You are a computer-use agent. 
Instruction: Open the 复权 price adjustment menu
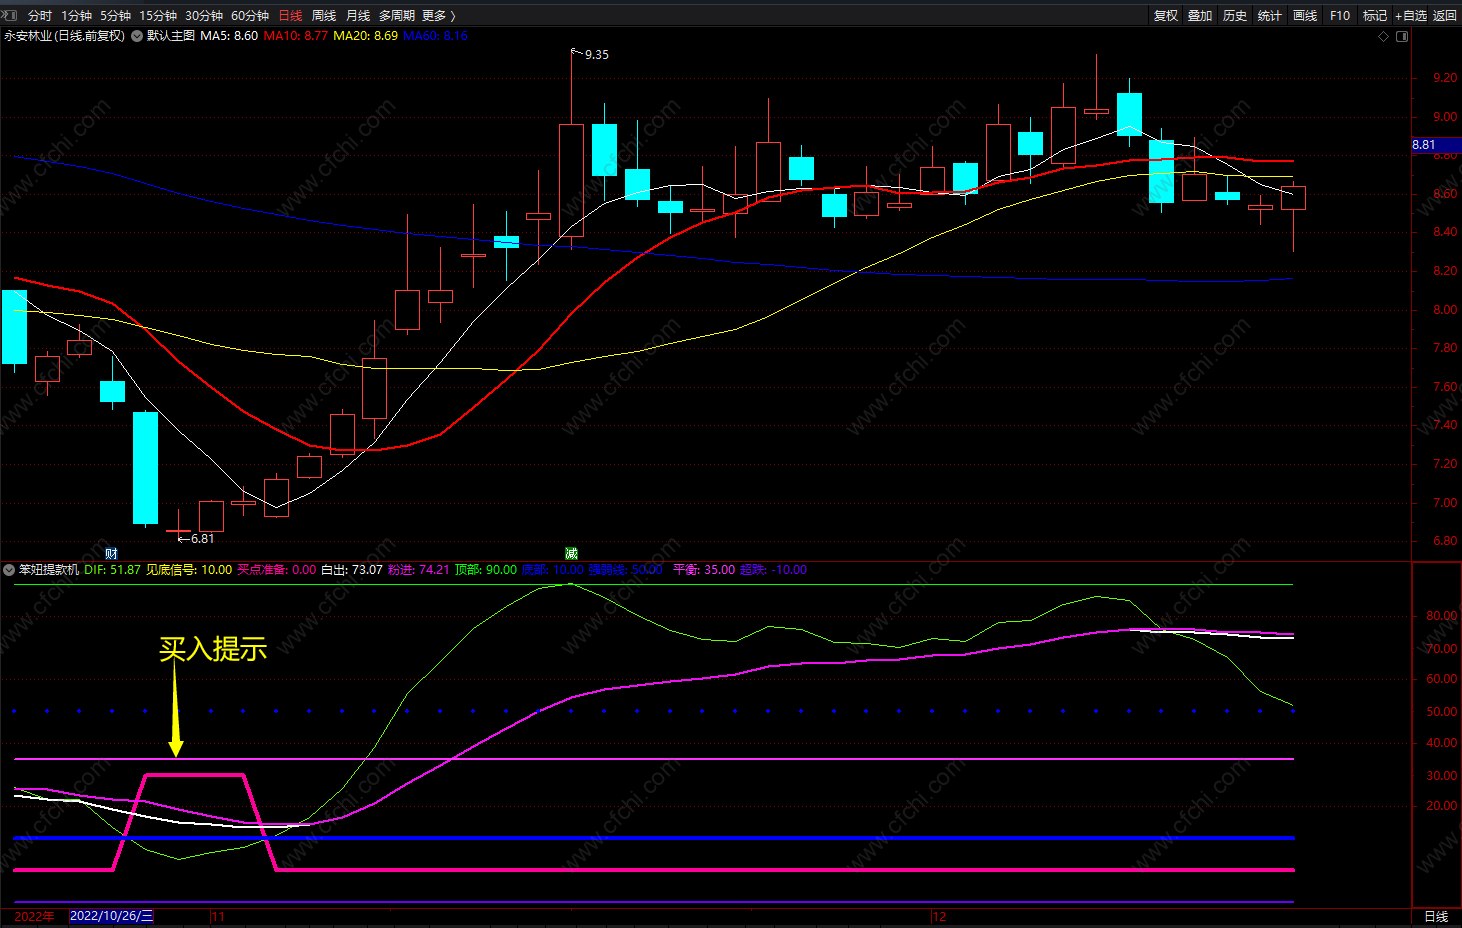1166,16
